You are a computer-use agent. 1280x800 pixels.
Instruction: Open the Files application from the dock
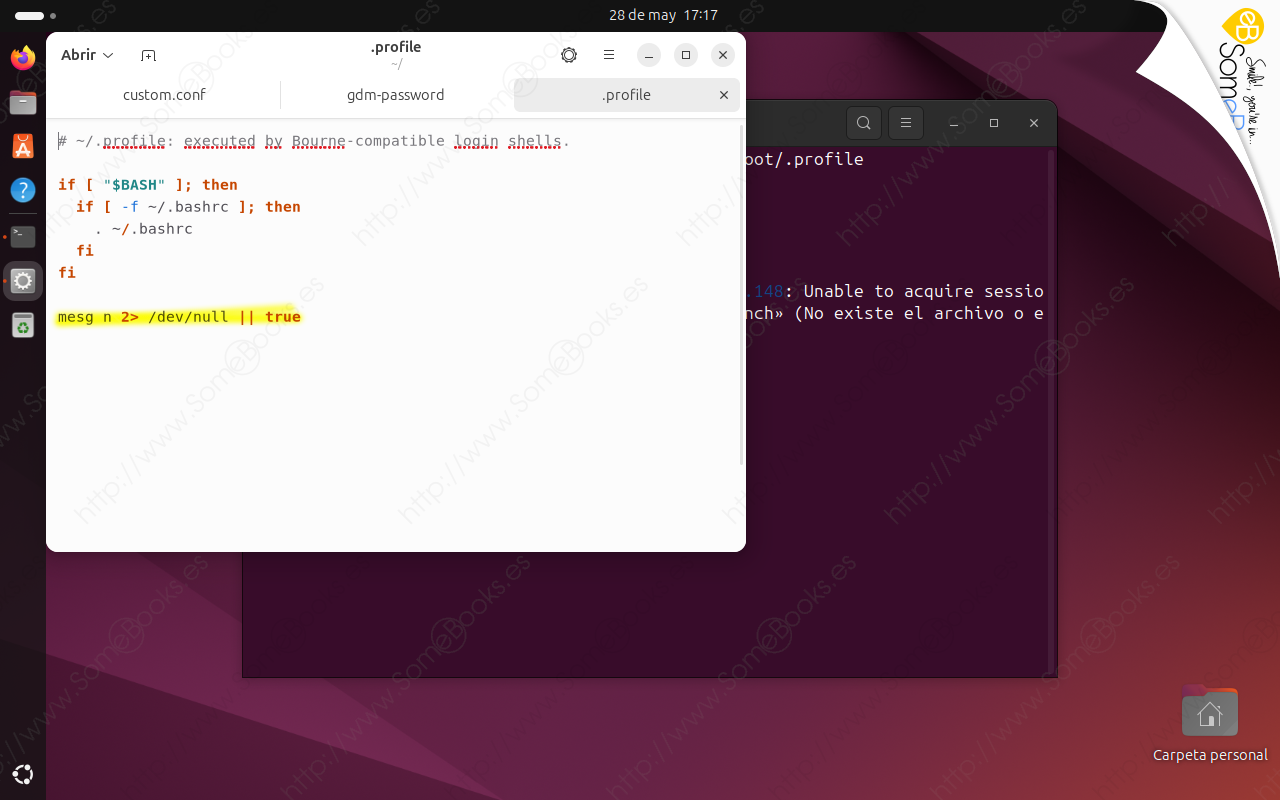(x=22, y=102)
